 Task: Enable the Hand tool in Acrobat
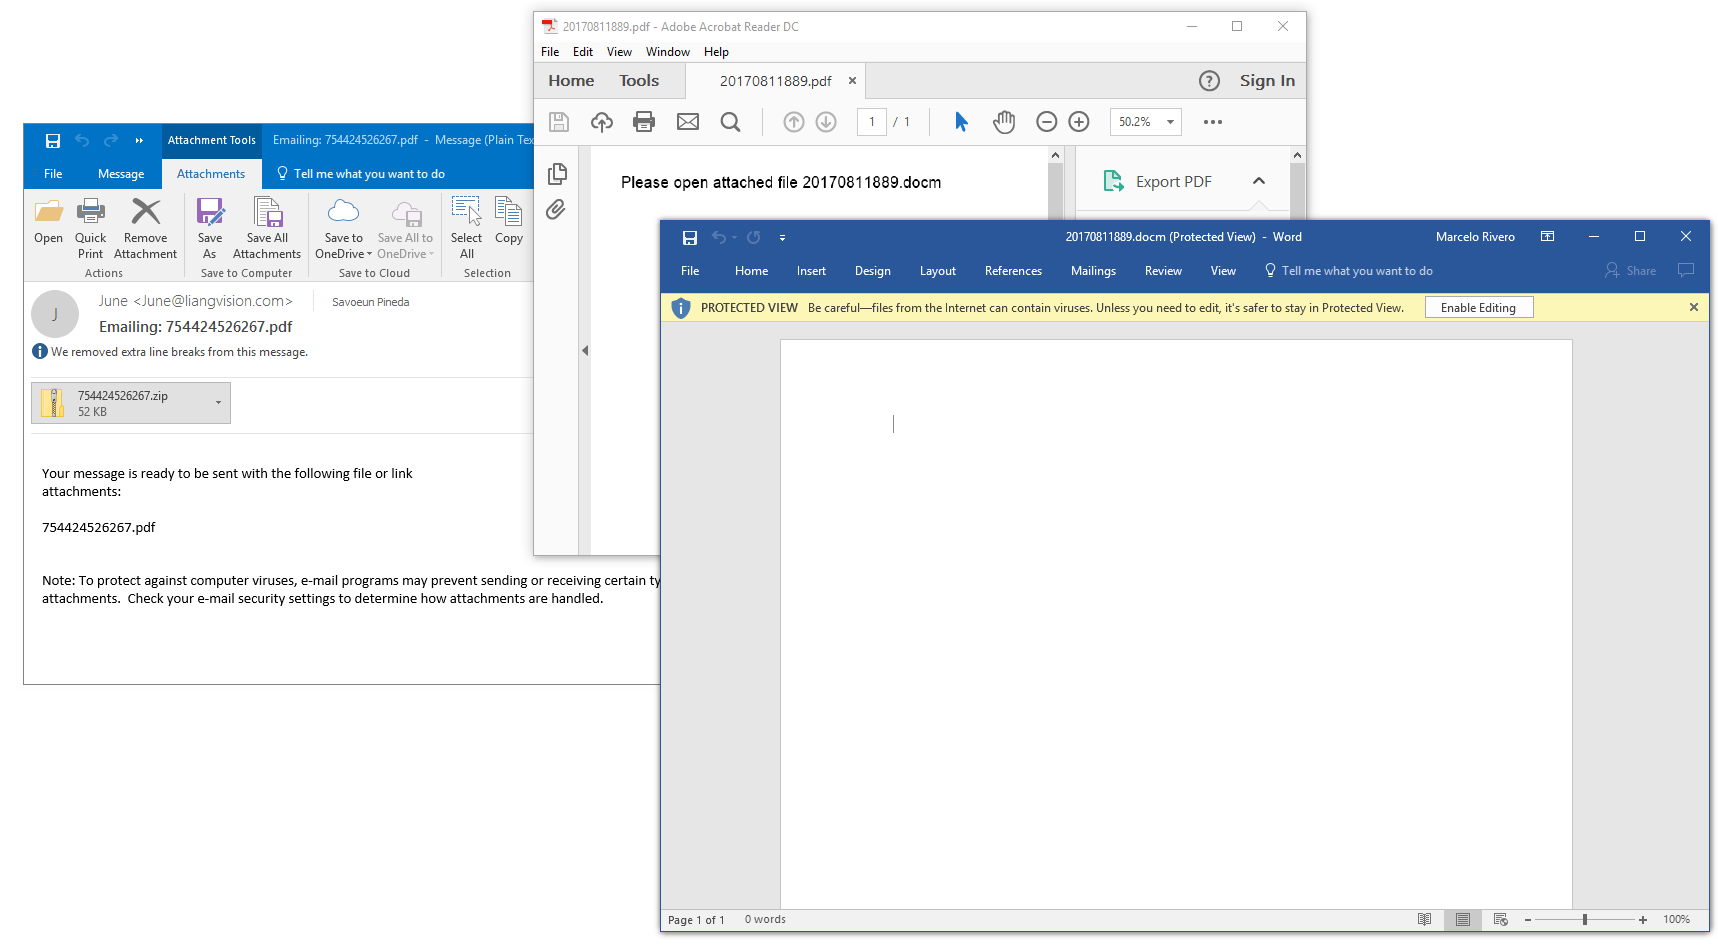click(x=1003, y=121)
